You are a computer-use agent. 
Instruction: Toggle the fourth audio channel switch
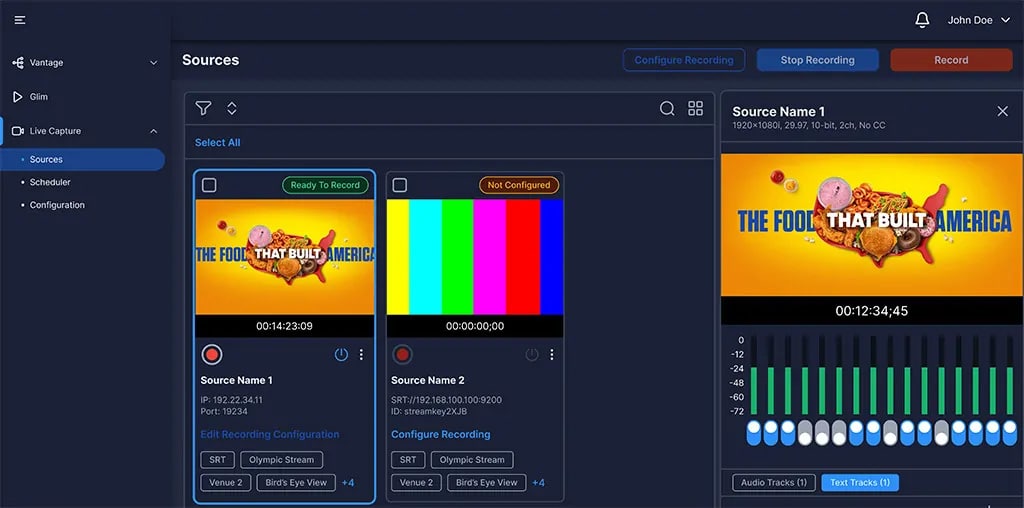click(805, 433)
